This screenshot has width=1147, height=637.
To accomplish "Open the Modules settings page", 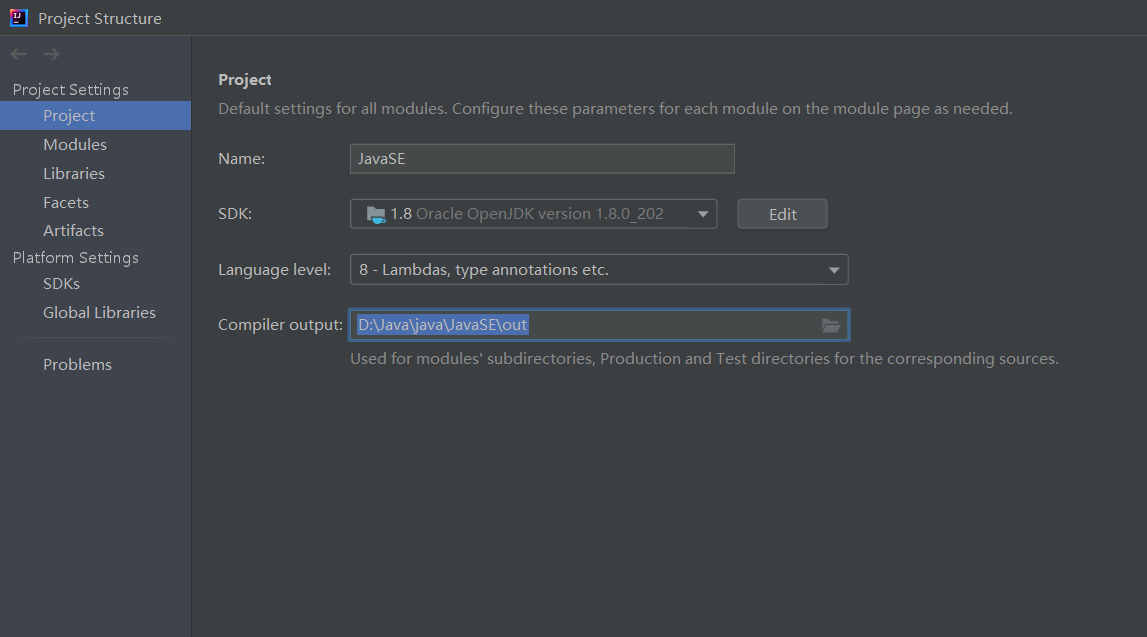I will coord(75,145).
